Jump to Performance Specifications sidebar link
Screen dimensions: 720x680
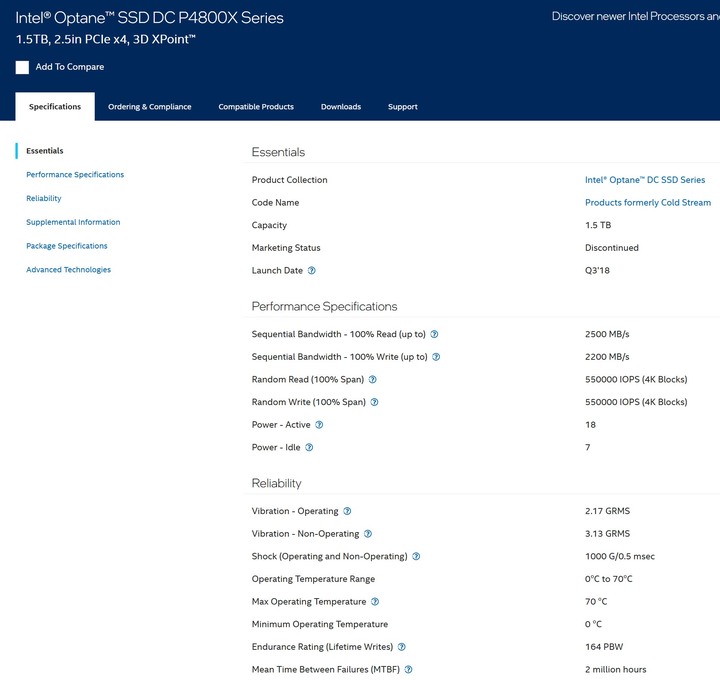(75, 174)
